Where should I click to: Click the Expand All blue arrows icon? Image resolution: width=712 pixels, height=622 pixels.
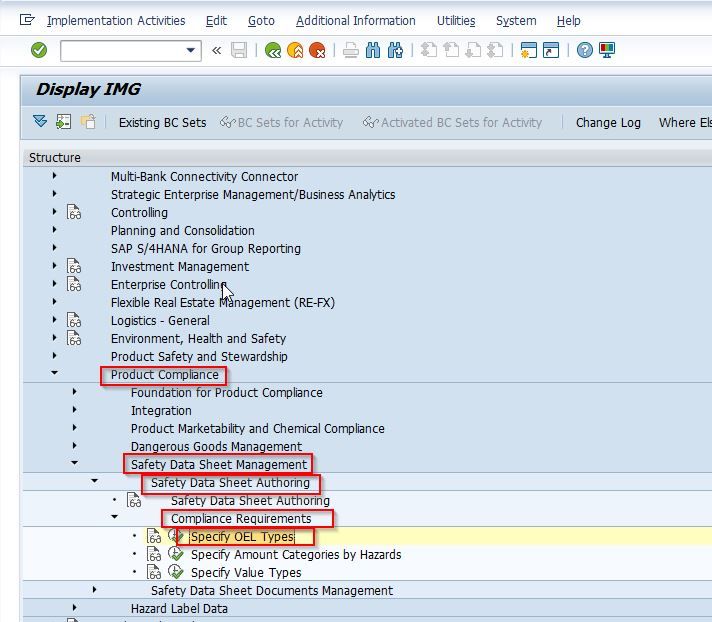pyautogui.click(x=40, y=122)
